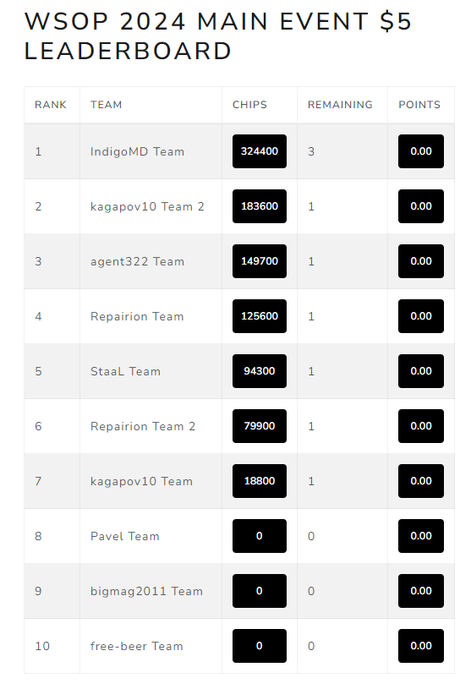Select Repairion Team 2 name
The height and width of the screenshot is (700, 471).
coord(143,426)
